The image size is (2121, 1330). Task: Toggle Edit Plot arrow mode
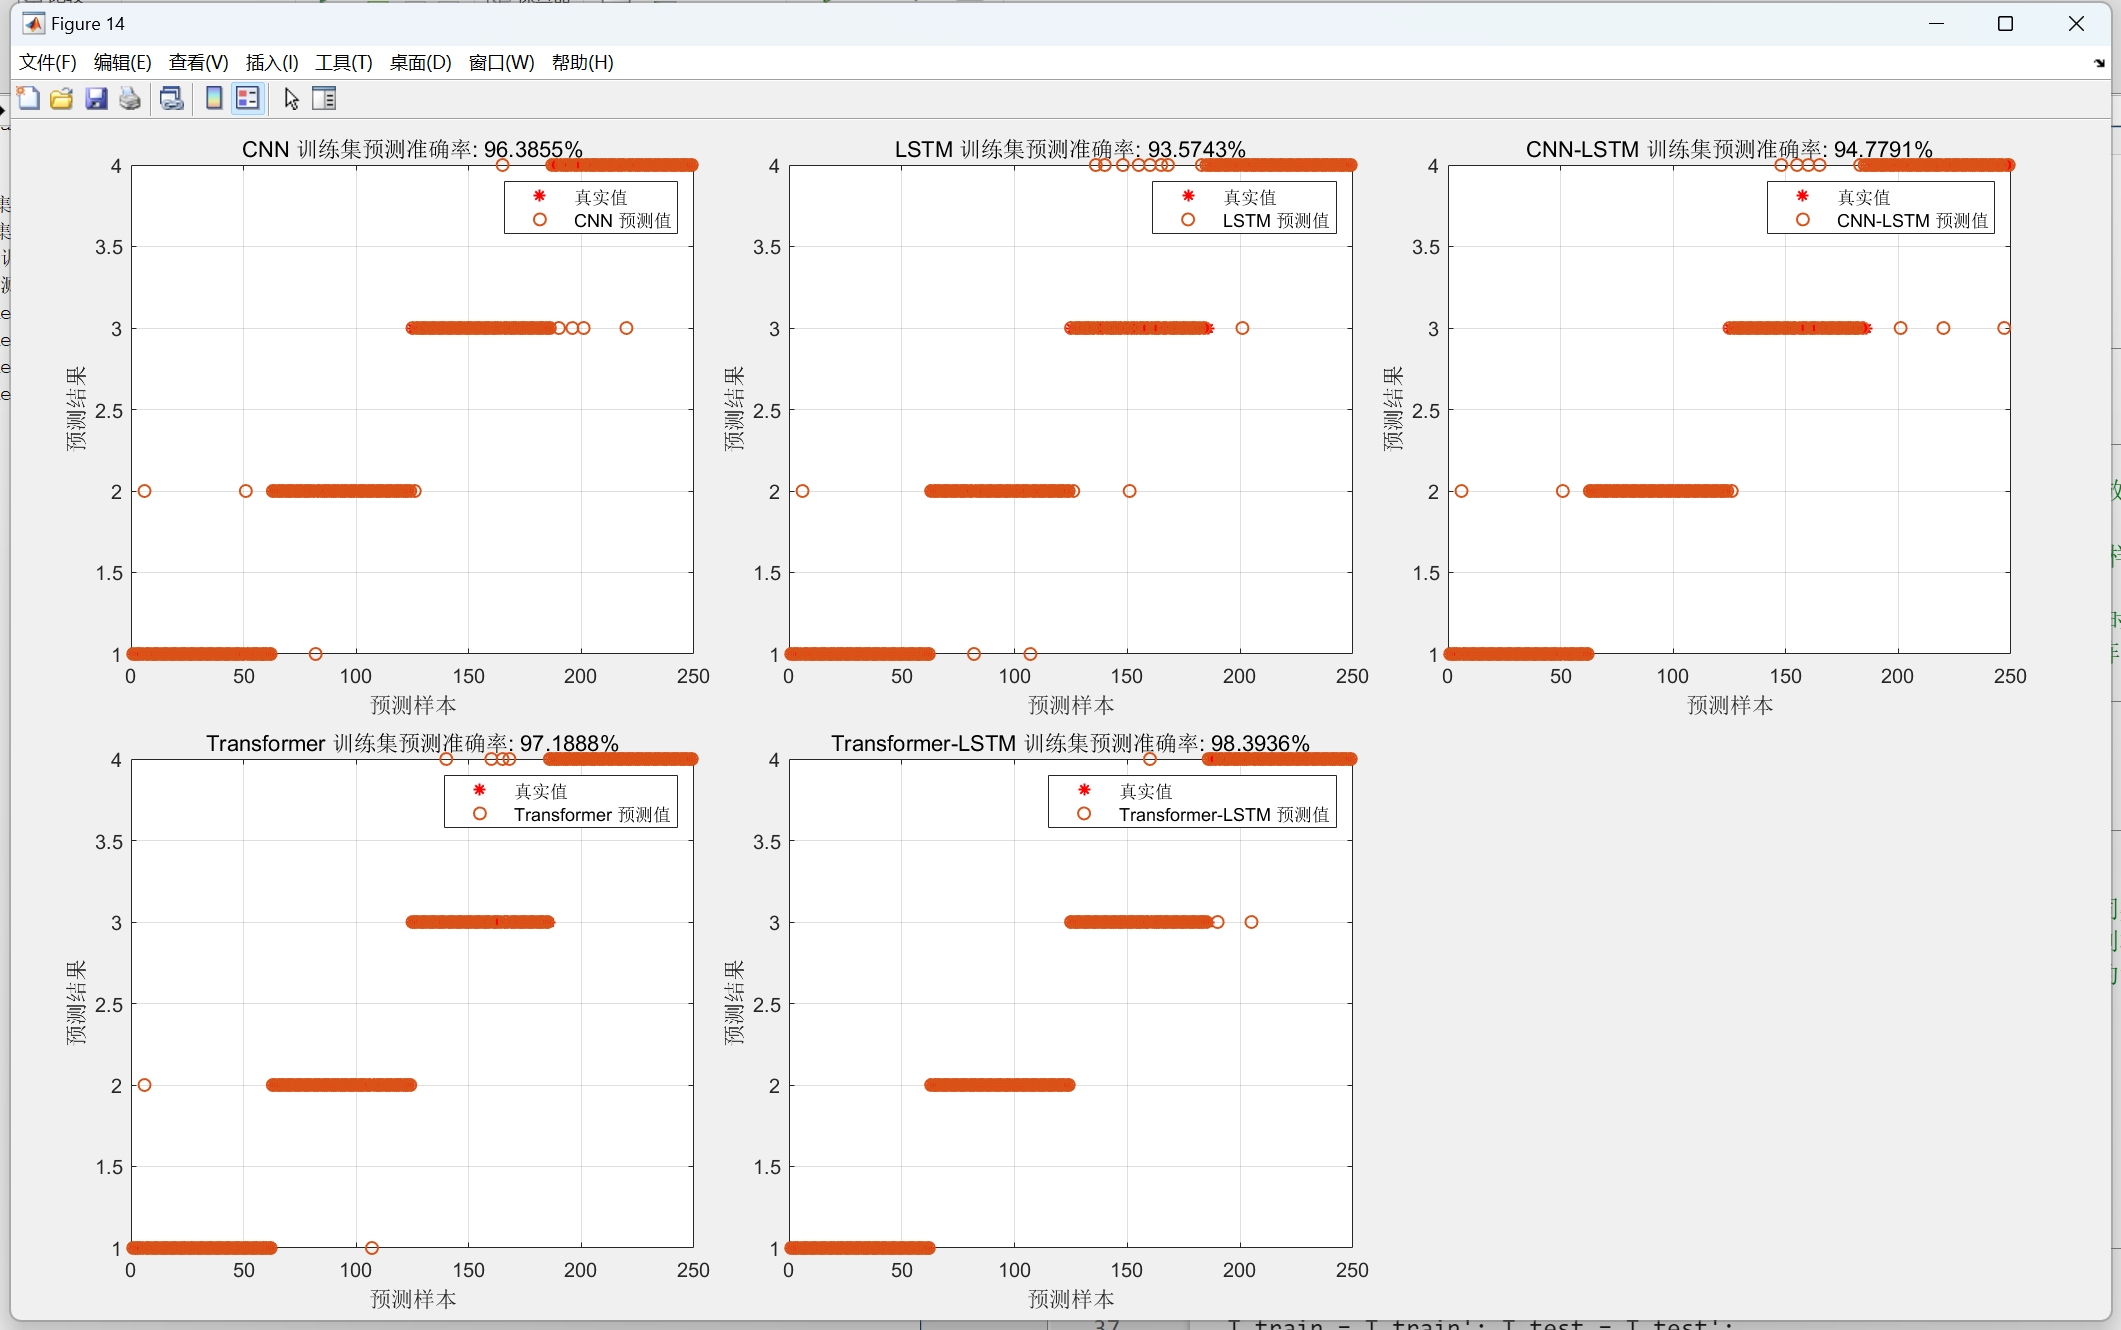(290, 98)
